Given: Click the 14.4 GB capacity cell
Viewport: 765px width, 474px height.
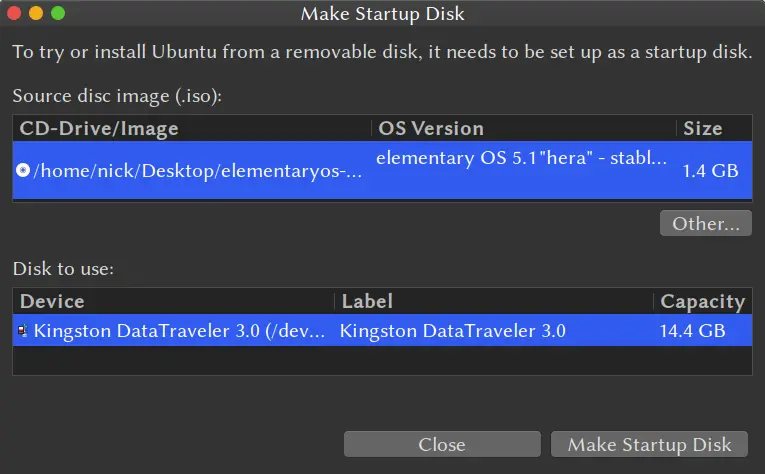Looking at the screenshot, I should click(691, 331).
